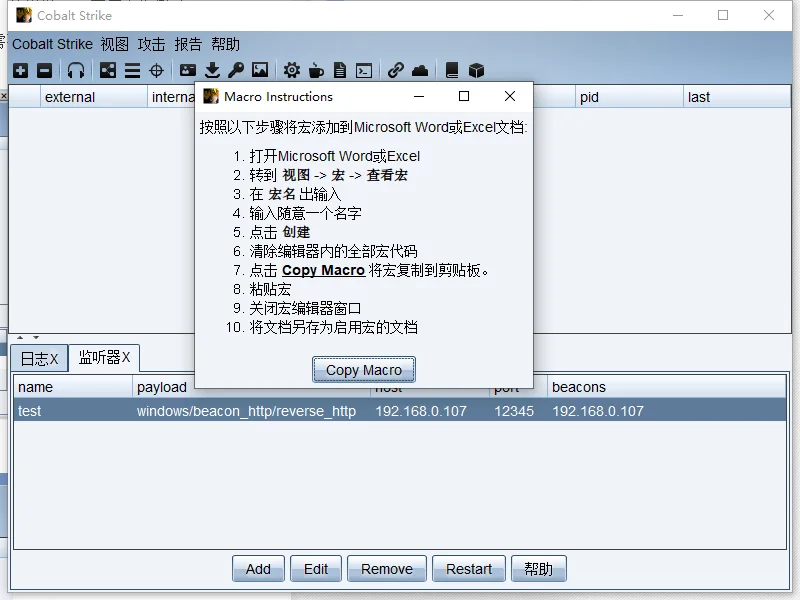Close the Macro Instructions dialog
The width and height of the screenshot is (800, 600).
point(510,96)
